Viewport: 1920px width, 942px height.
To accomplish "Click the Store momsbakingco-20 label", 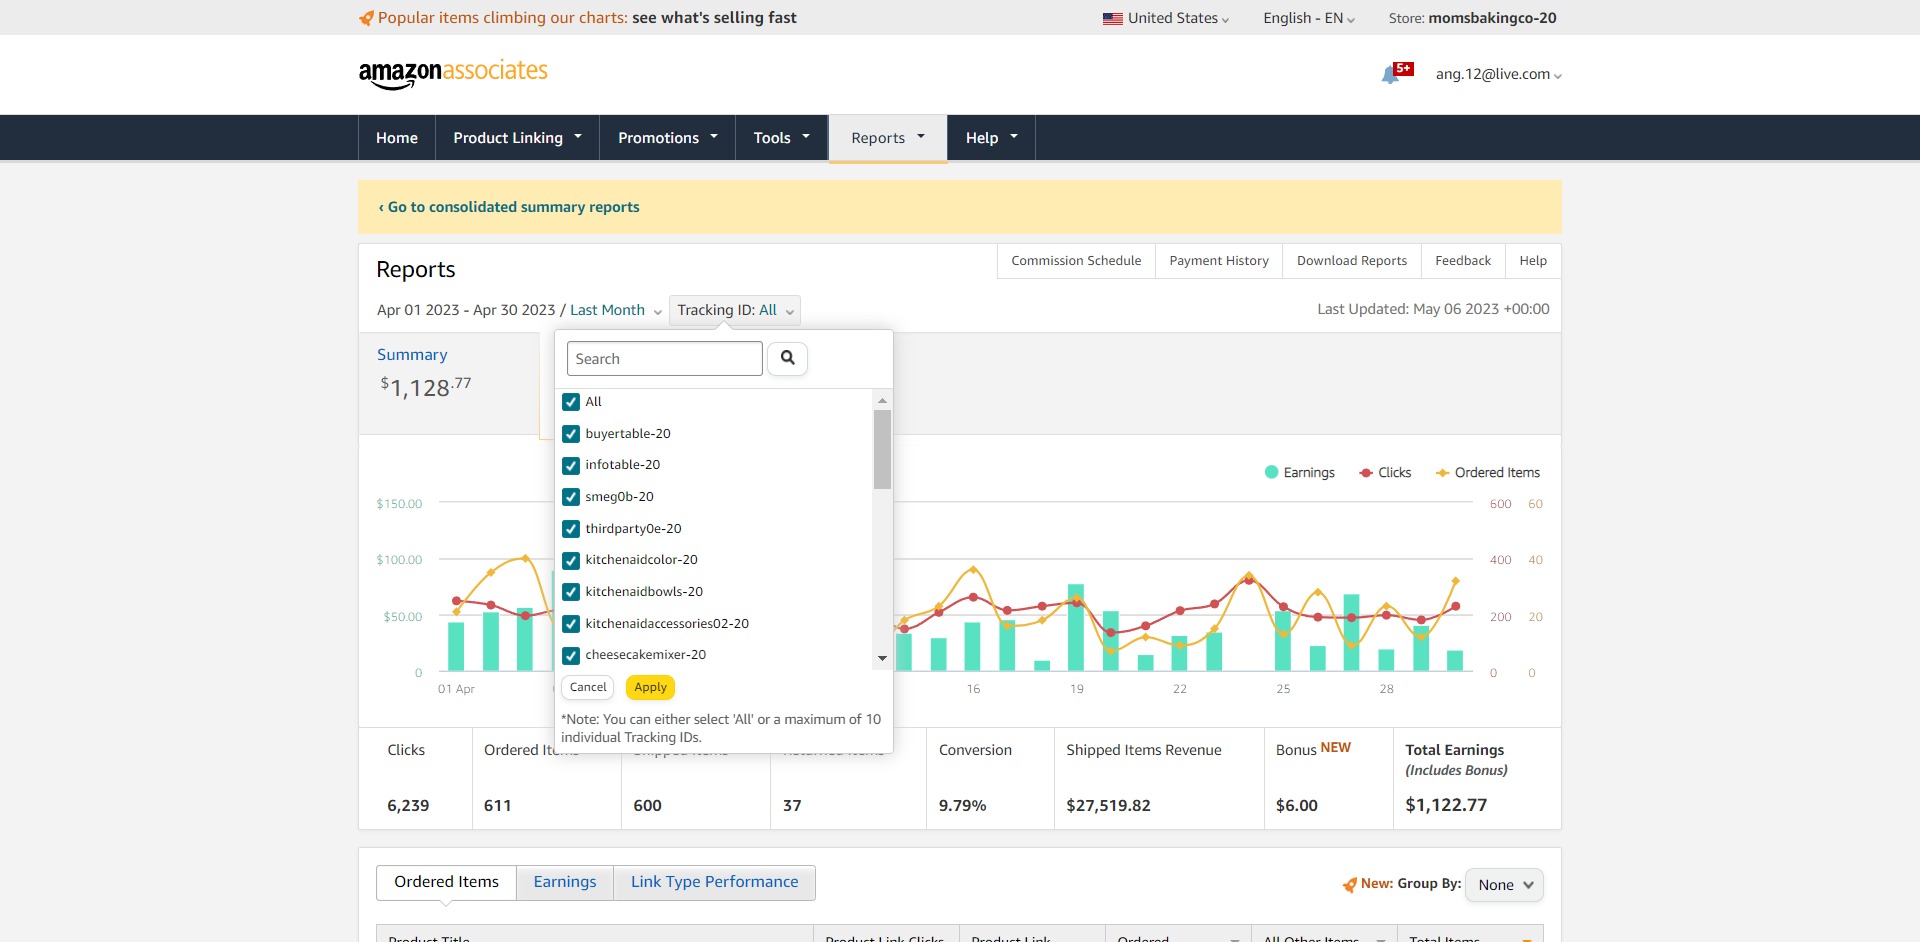I will click(x=1472, y=18).
